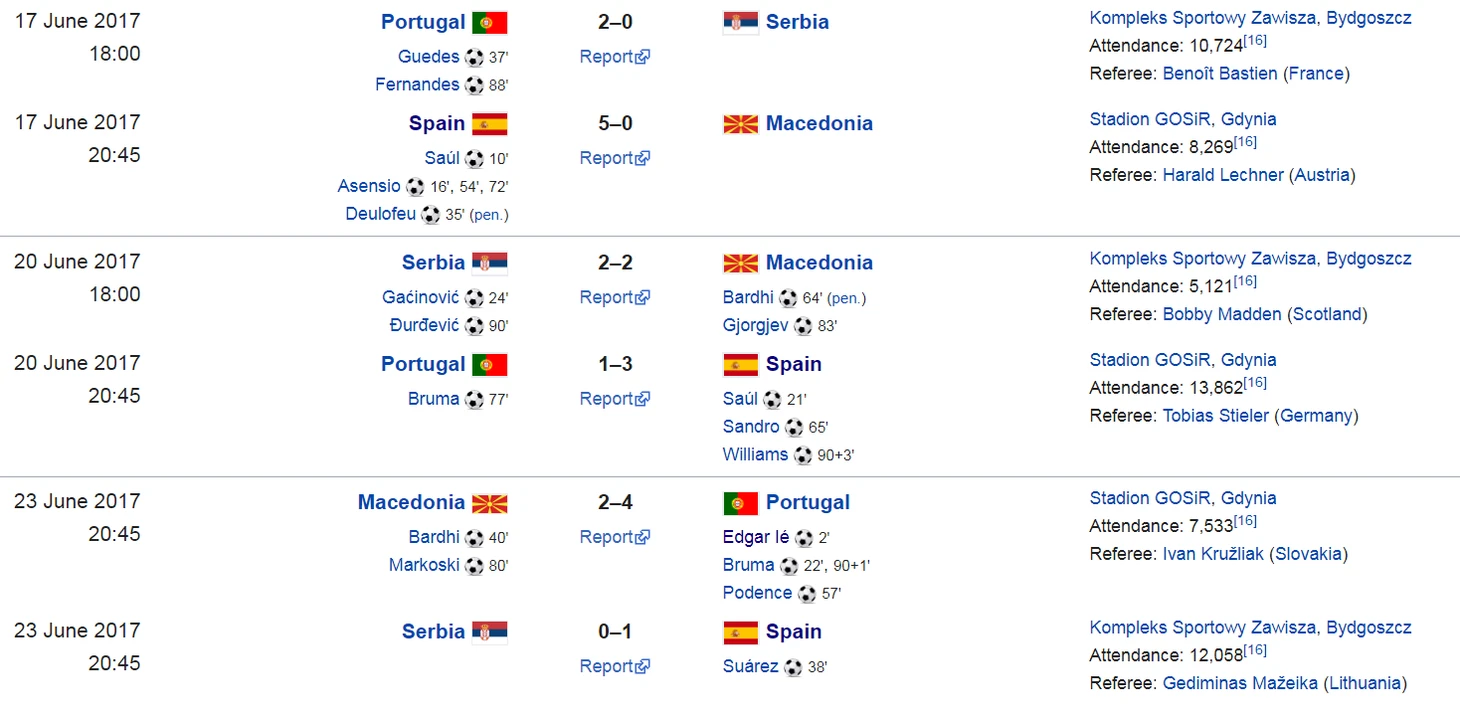The width and height of the screenshot is (1460, 712).
Task: Open the Report link for Serbia 0–1 Spain
Action: tap(615, 666)
